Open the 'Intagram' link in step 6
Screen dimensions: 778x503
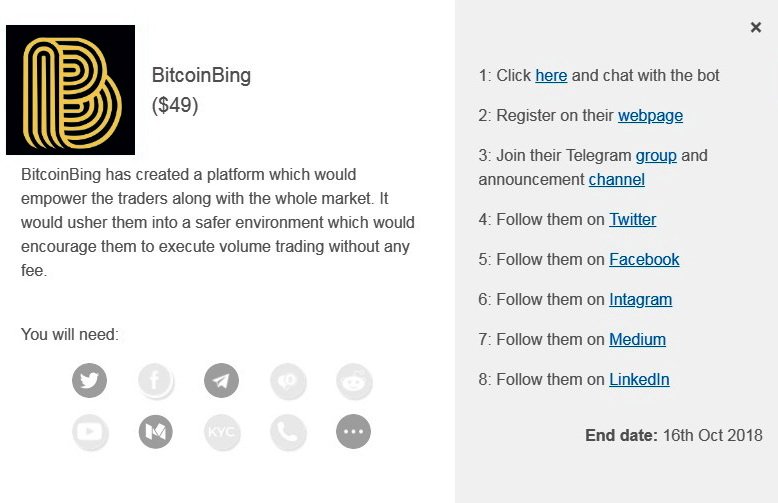coord(640,300)
